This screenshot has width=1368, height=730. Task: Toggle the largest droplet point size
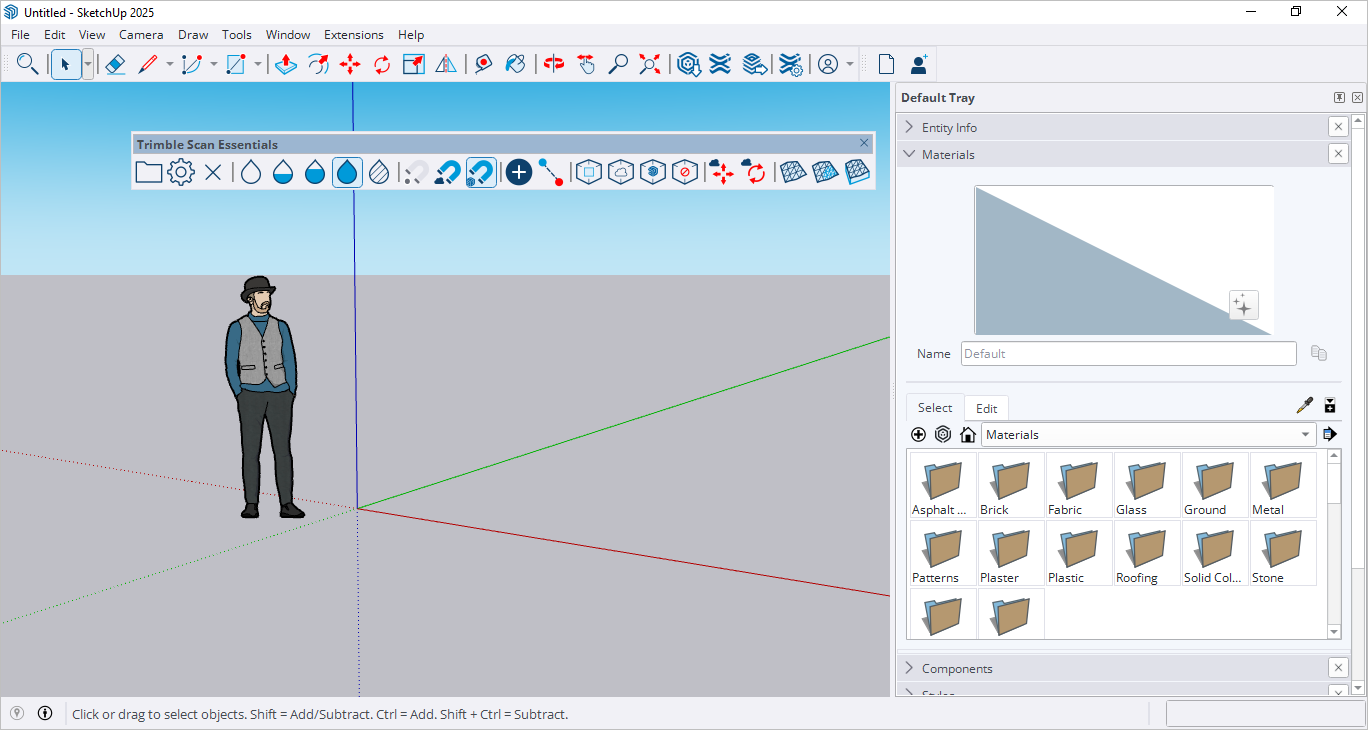point(347,171)
